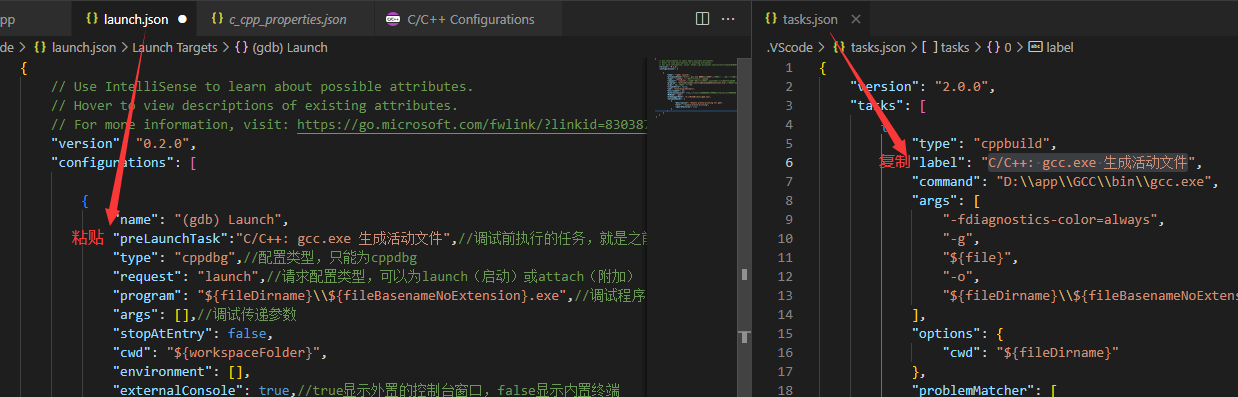Viewport: 1238px width, 397px height.
Task: Click the C/C++ Configurations tab icon
Action: pyautogui.click(x=393, y=19)
